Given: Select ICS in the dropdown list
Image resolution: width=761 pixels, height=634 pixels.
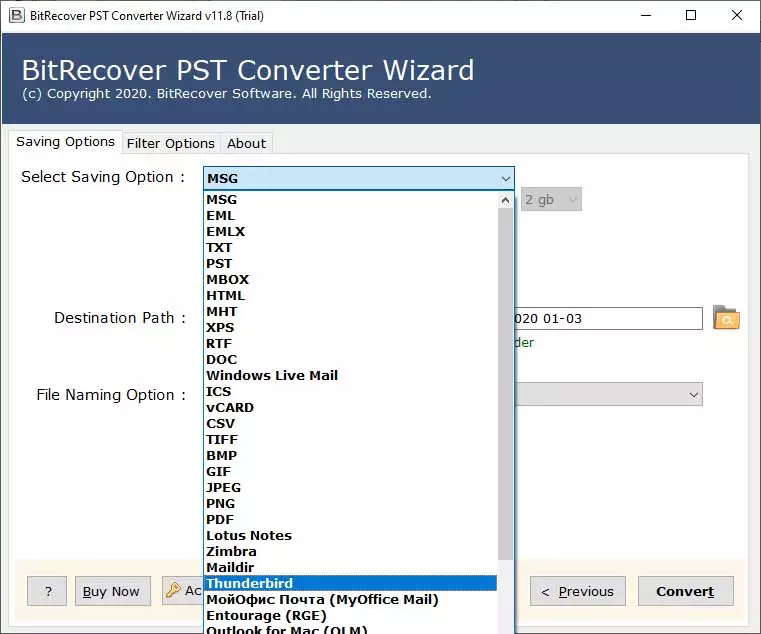Looking at the screenshot, I should [x=350, y=392].
